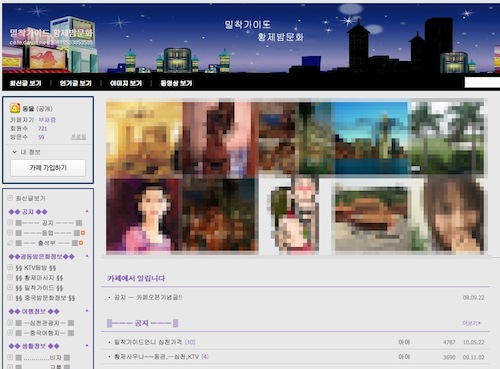Collapse the 공지 menu section

[87, 211]
